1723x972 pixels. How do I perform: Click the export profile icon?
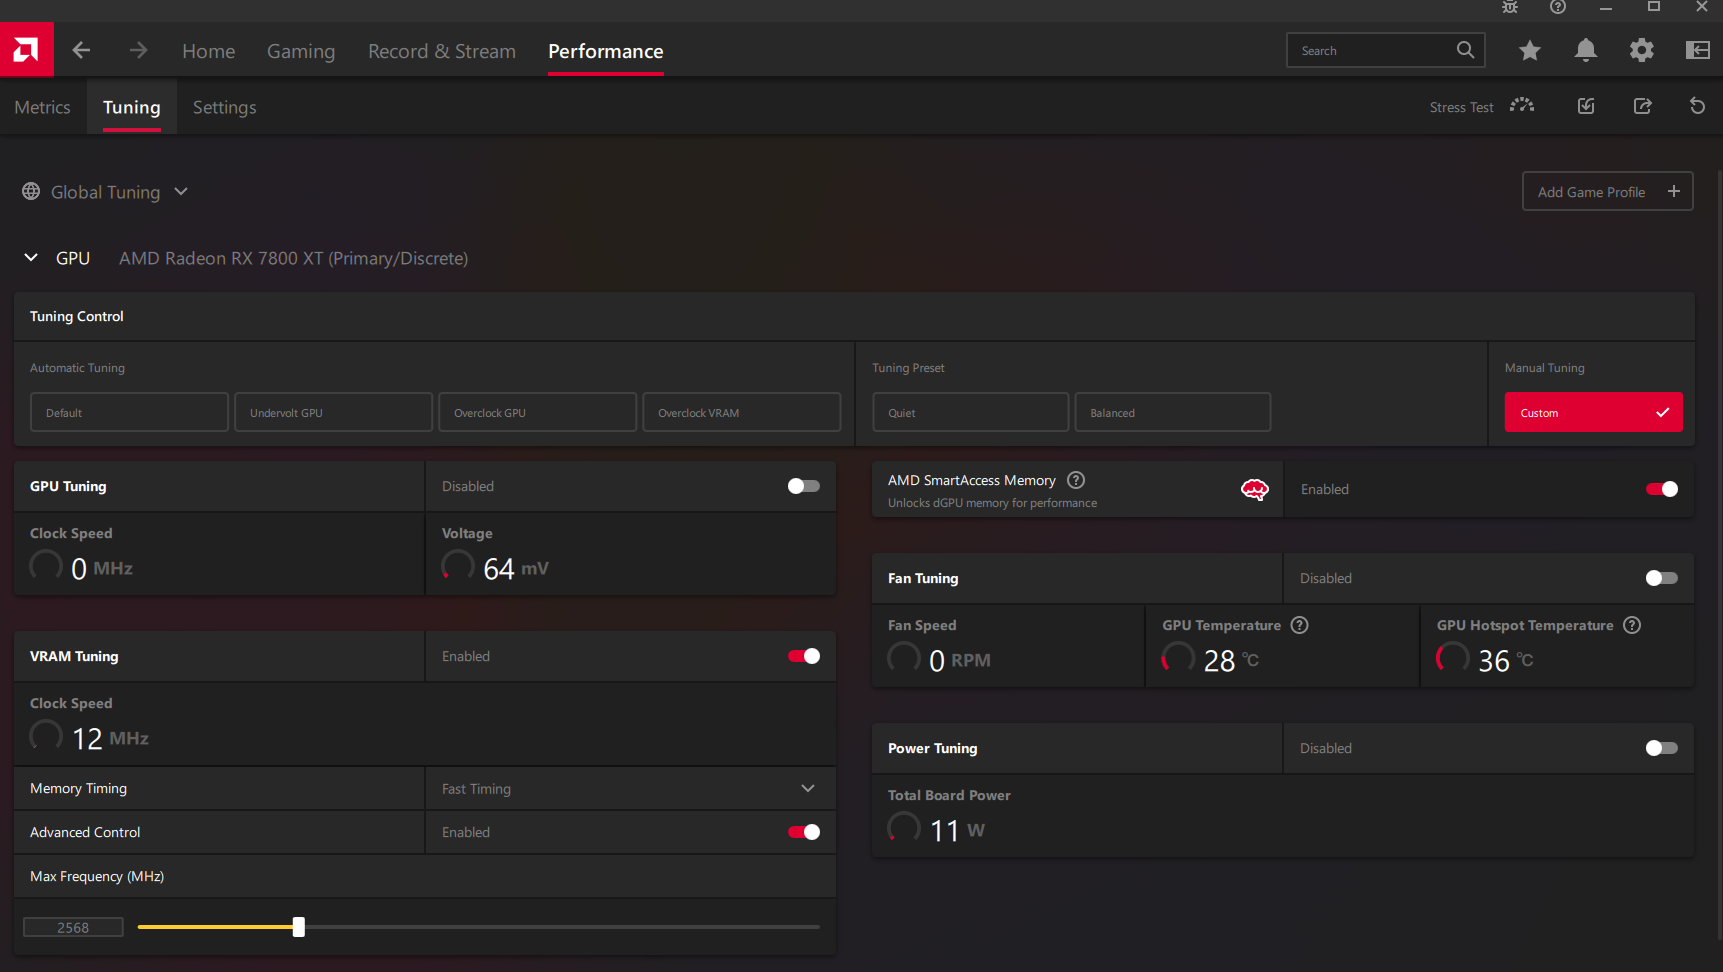click(x=1642, y=106)
